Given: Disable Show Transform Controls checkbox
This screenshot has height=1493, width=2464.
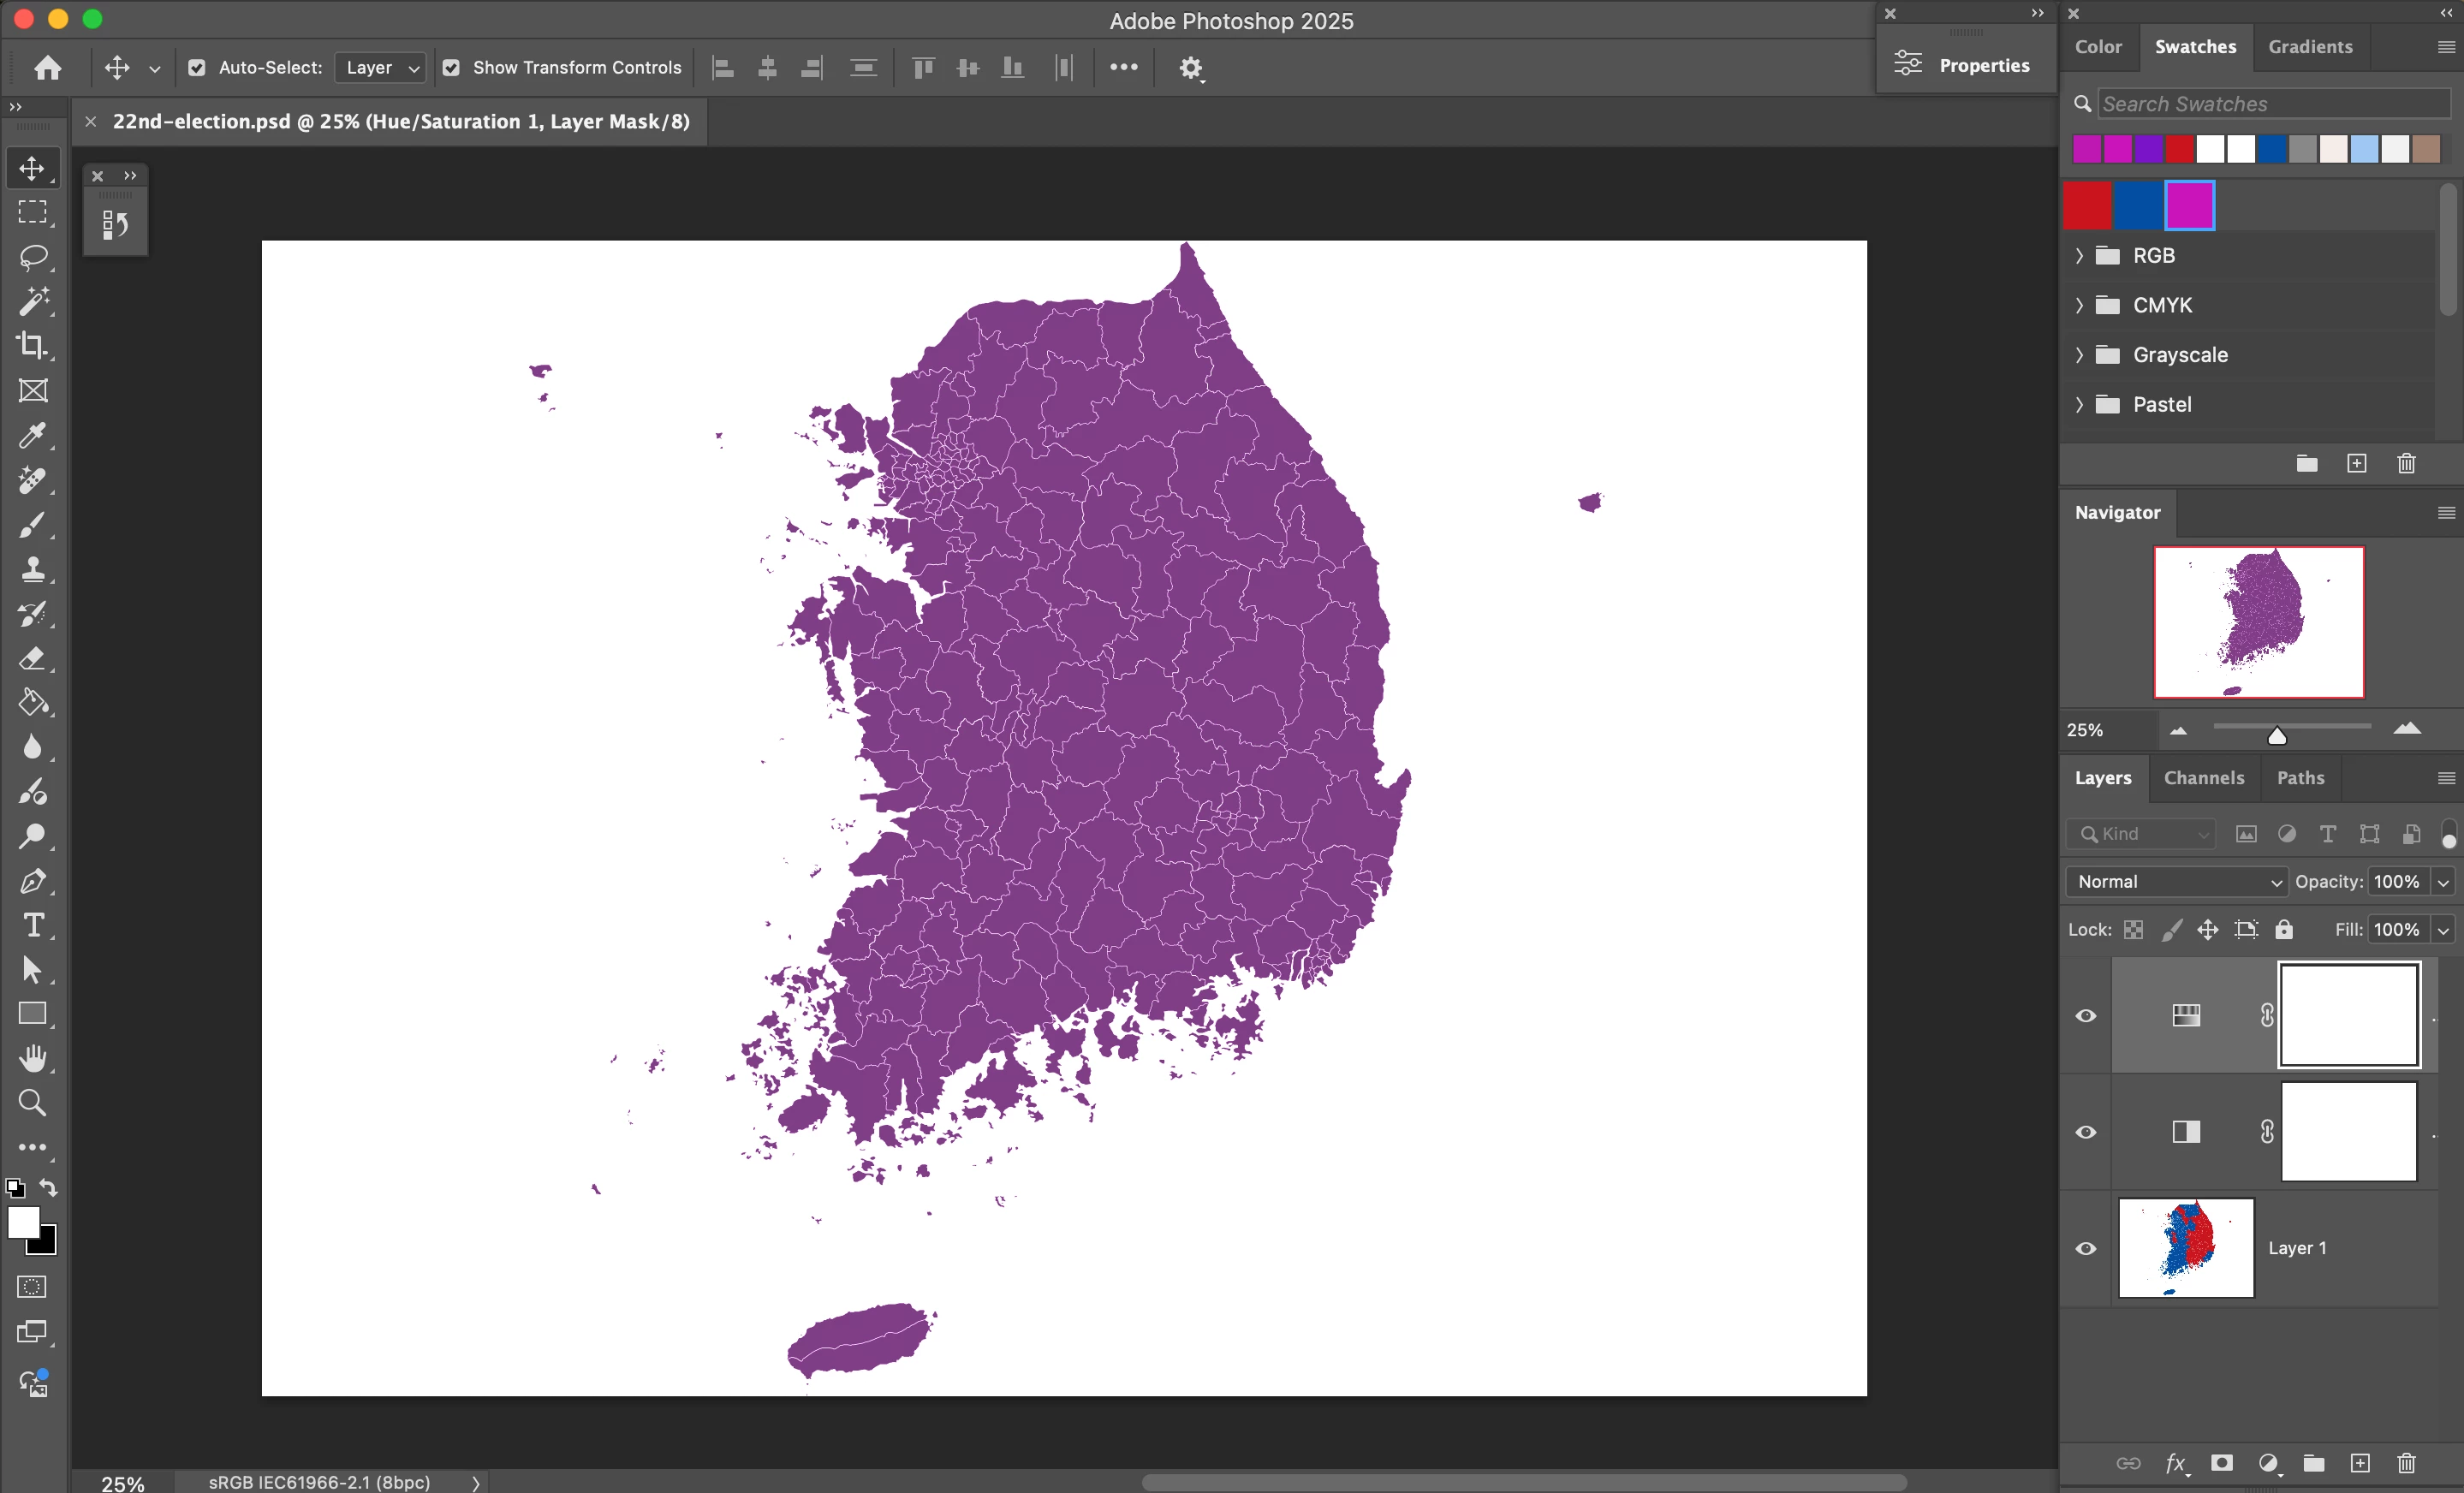Looking at the screenshot, I should 451,68.
